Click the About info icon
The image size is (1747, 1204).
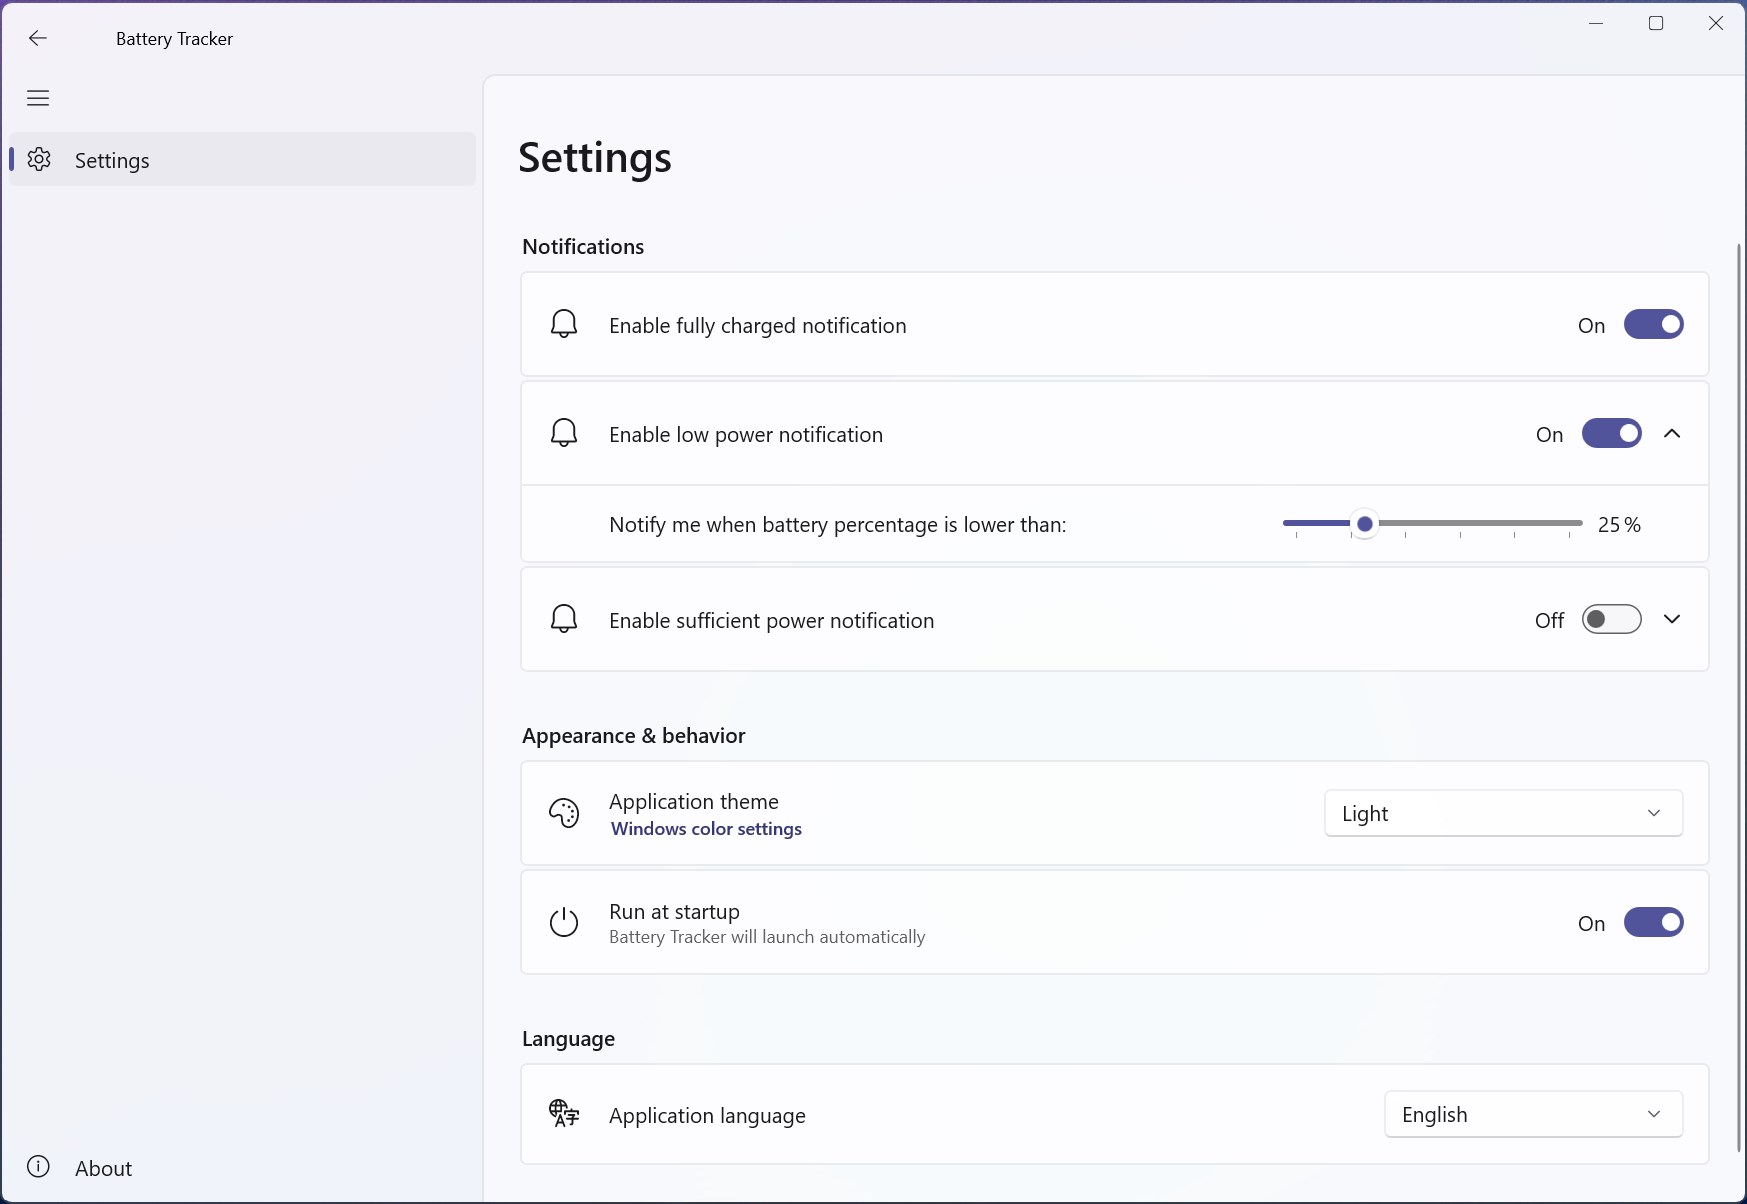[39, 1167]
